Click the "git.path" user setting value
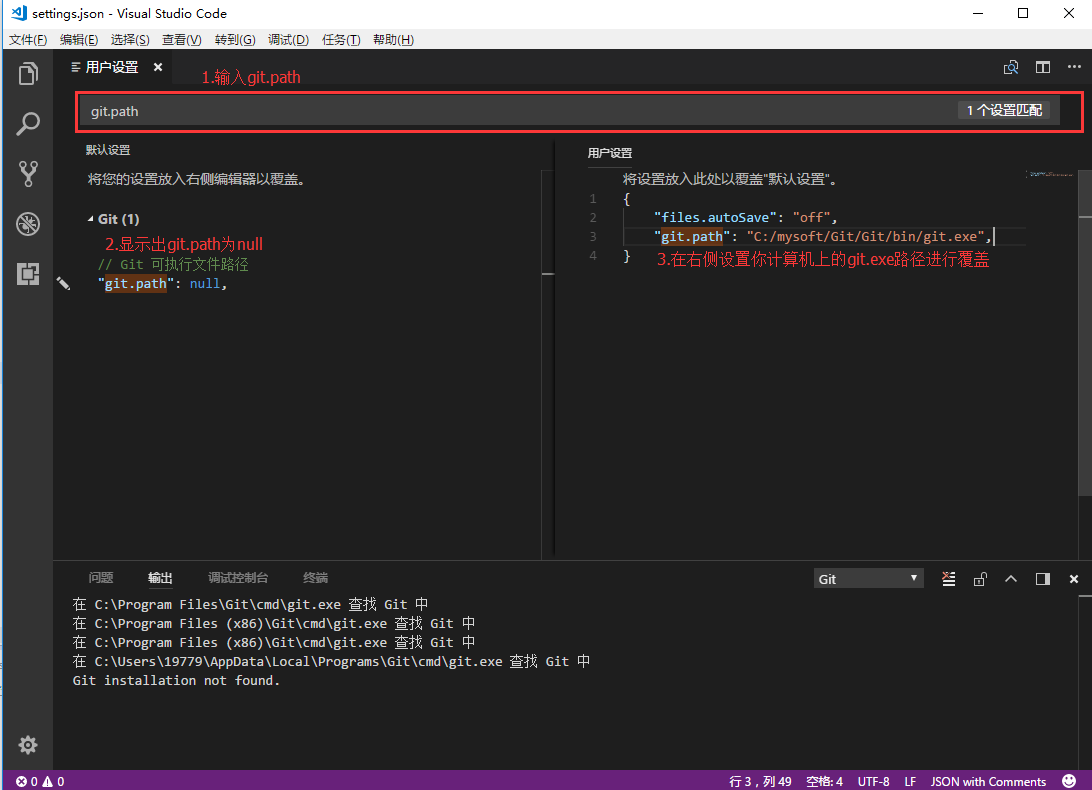Image resolution: width=1092 pixels, height=790 pixels. click(x=866, y=237)
